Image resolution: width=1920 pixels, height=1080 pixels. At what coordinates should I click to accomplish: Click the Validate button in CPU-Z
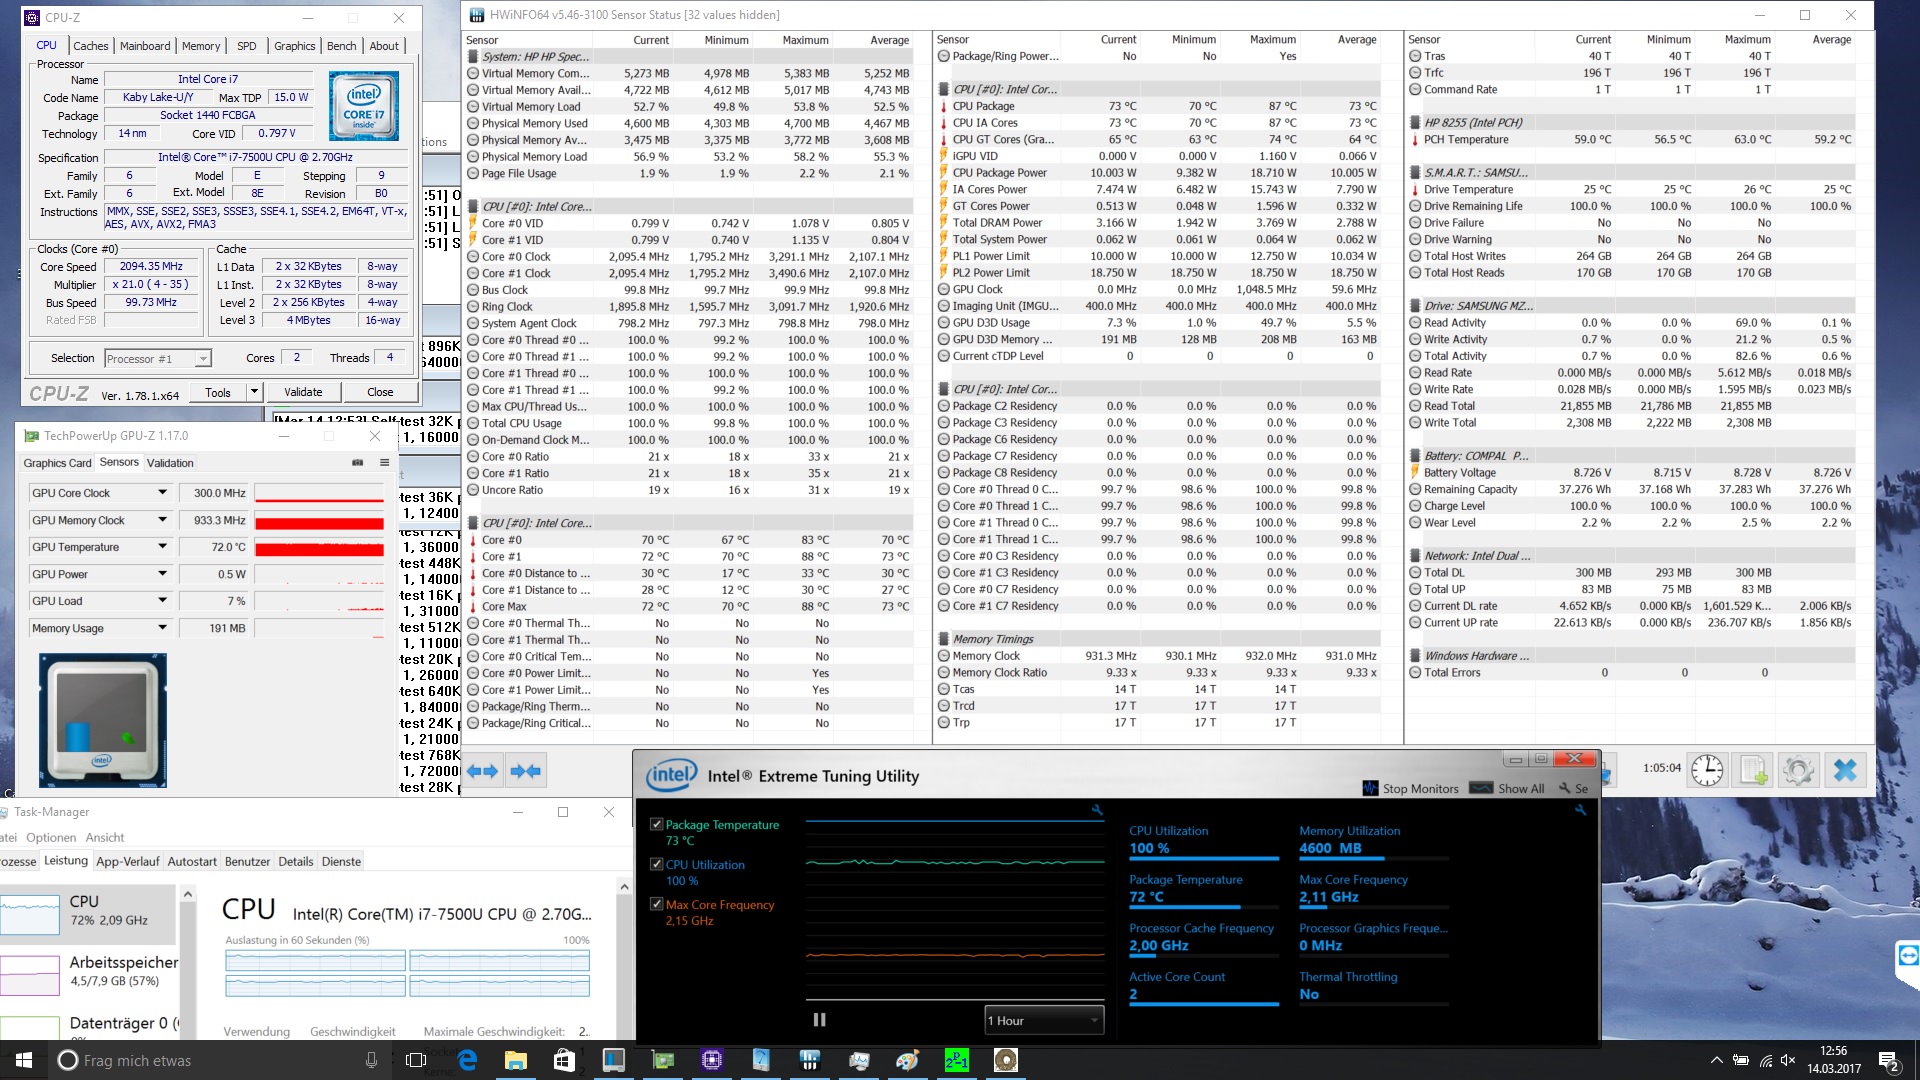point(303,392)
